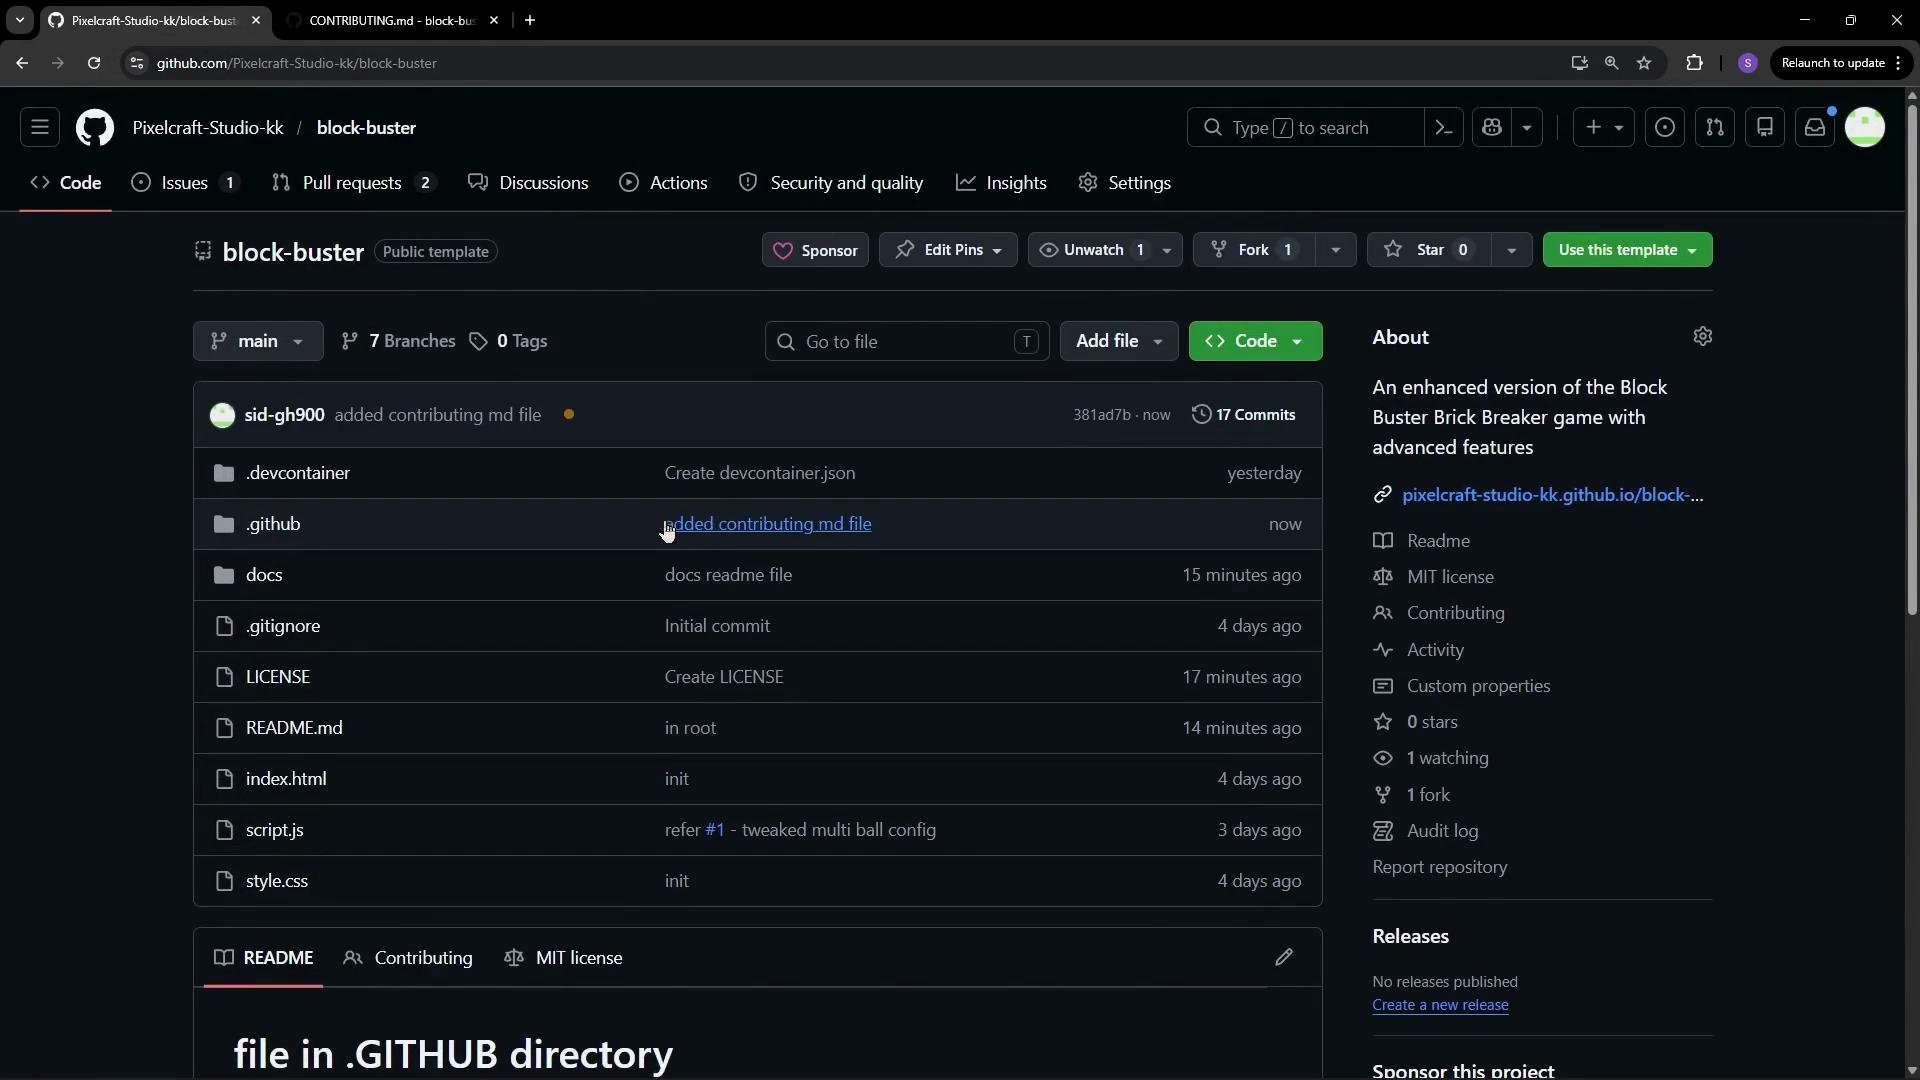Reload the page
This screenshot has width=1920, height=1080.
click(x=94, y=63)
